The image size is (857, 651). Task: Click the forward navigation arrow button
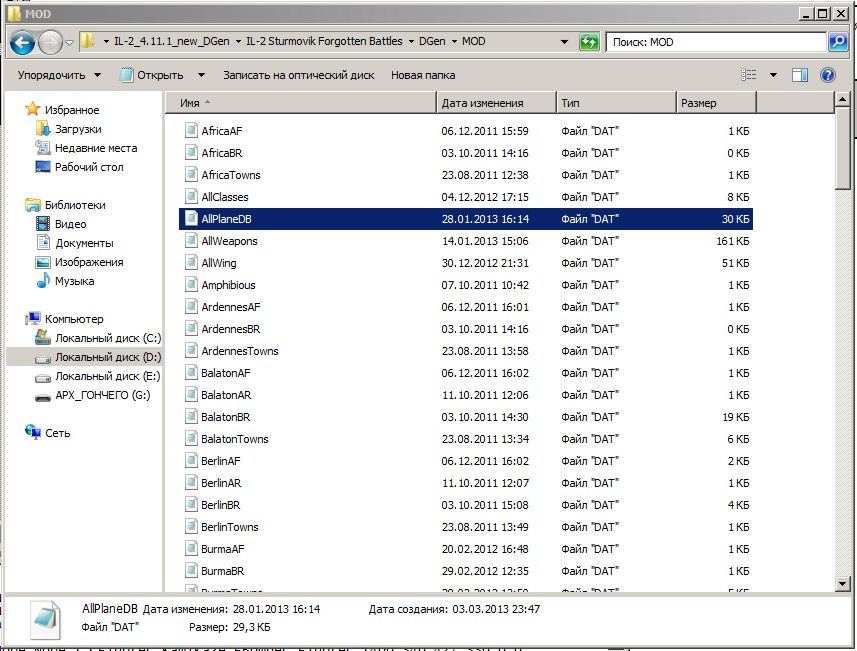[50, 42]
